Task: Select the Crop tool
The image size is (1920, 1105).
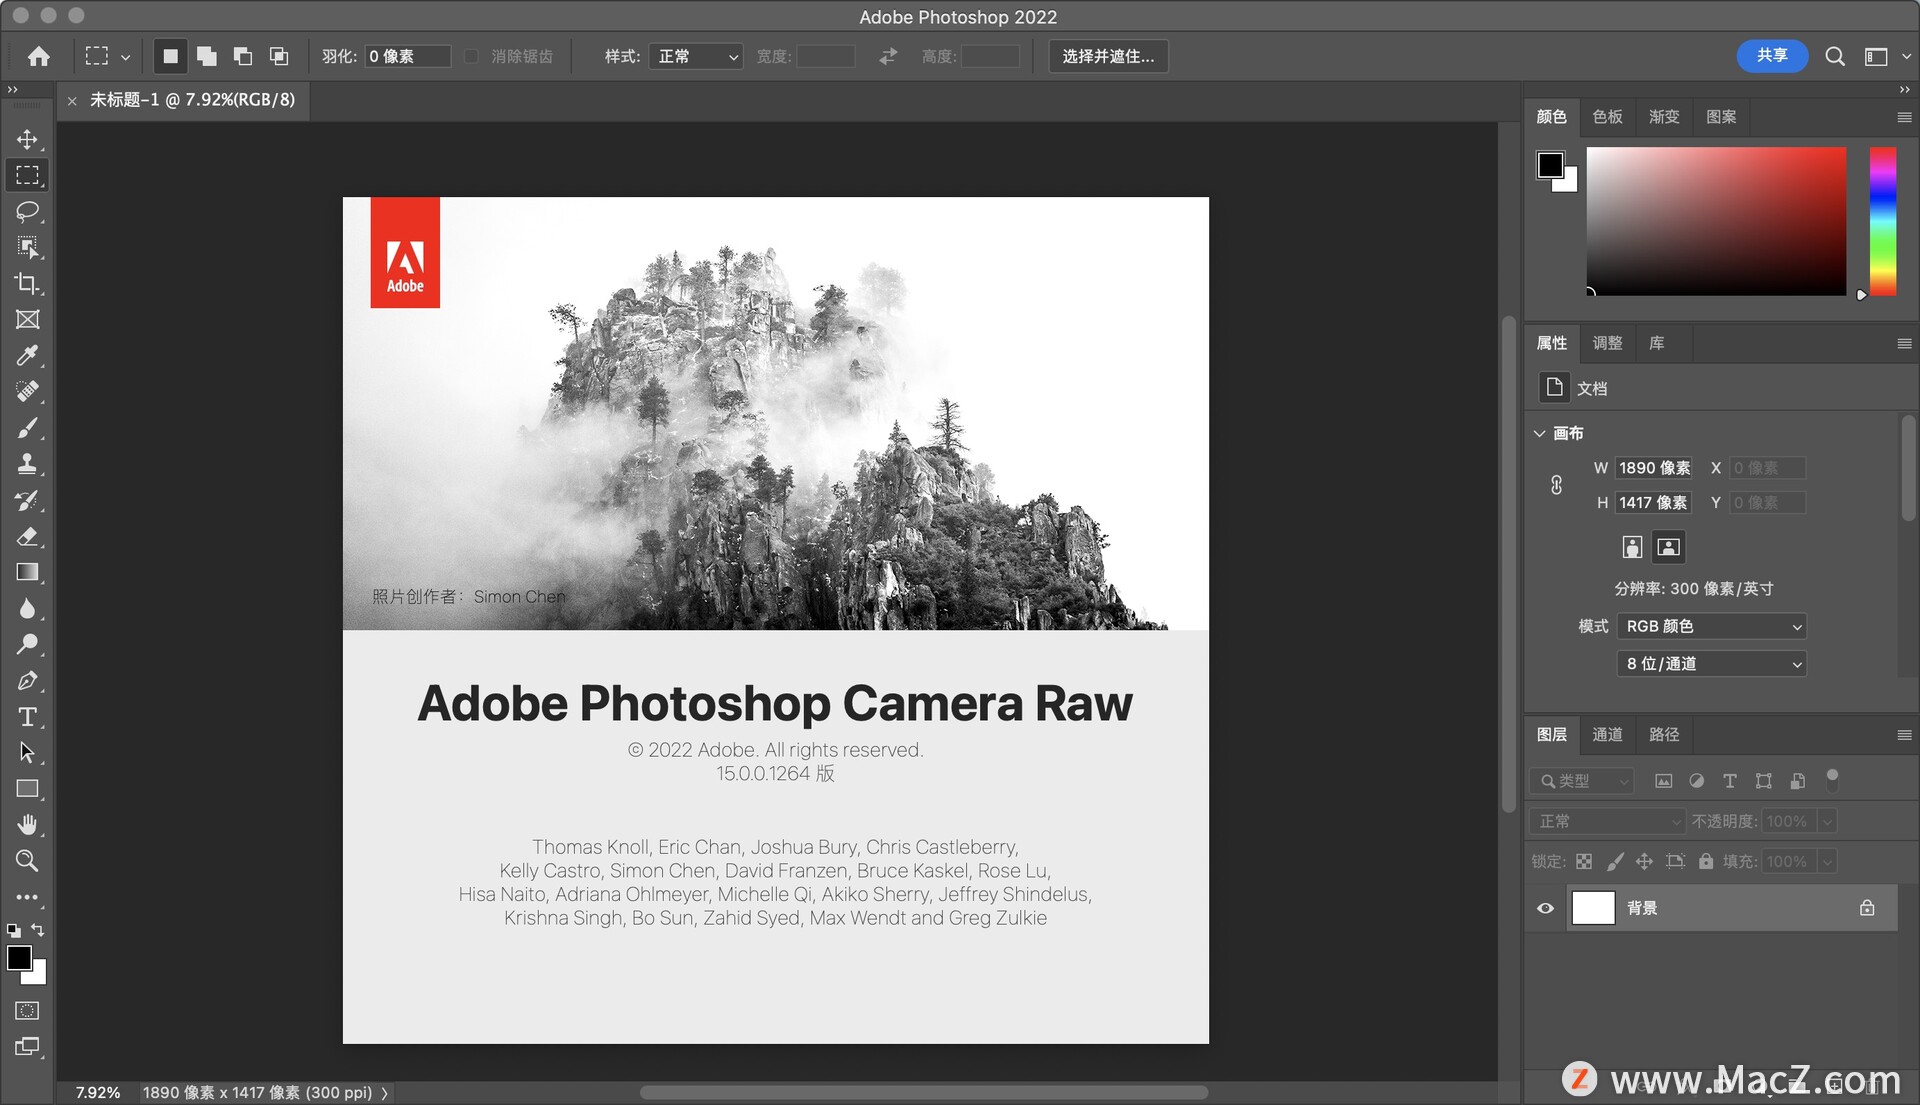Action: 27,284
